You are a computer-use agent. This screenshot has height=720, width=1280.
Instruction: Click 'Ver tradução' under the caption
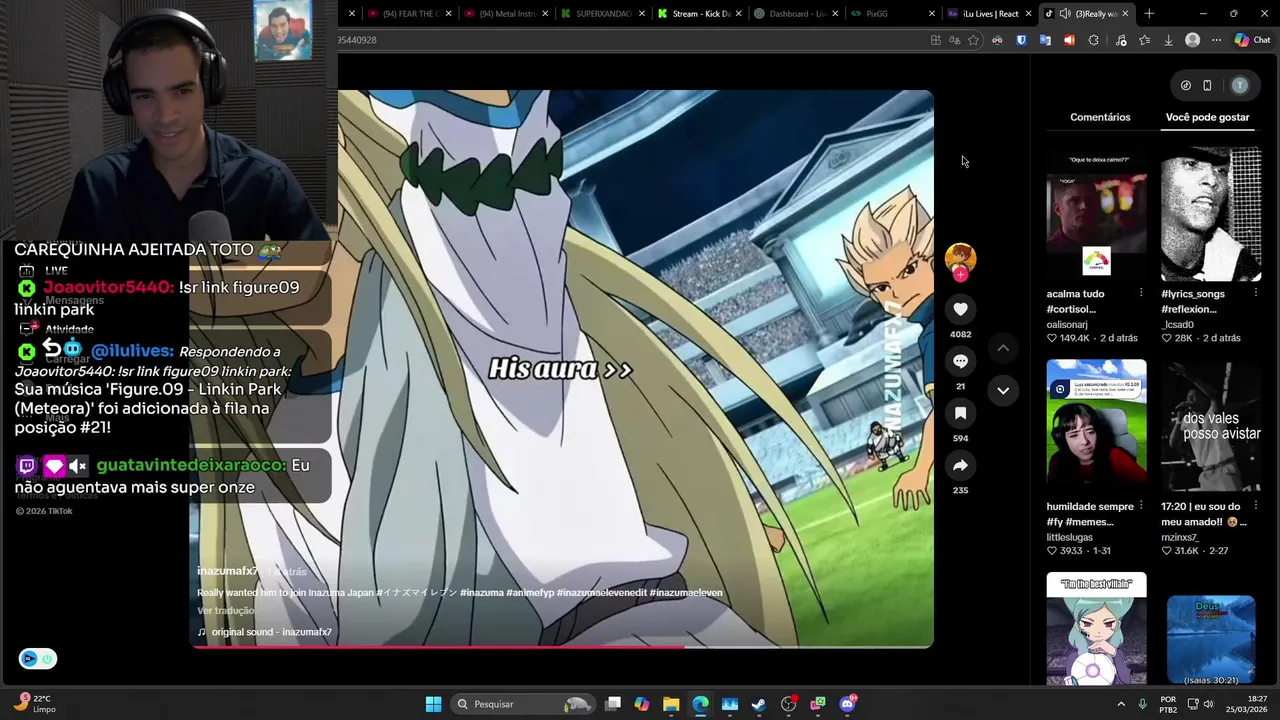coord(225,611)
